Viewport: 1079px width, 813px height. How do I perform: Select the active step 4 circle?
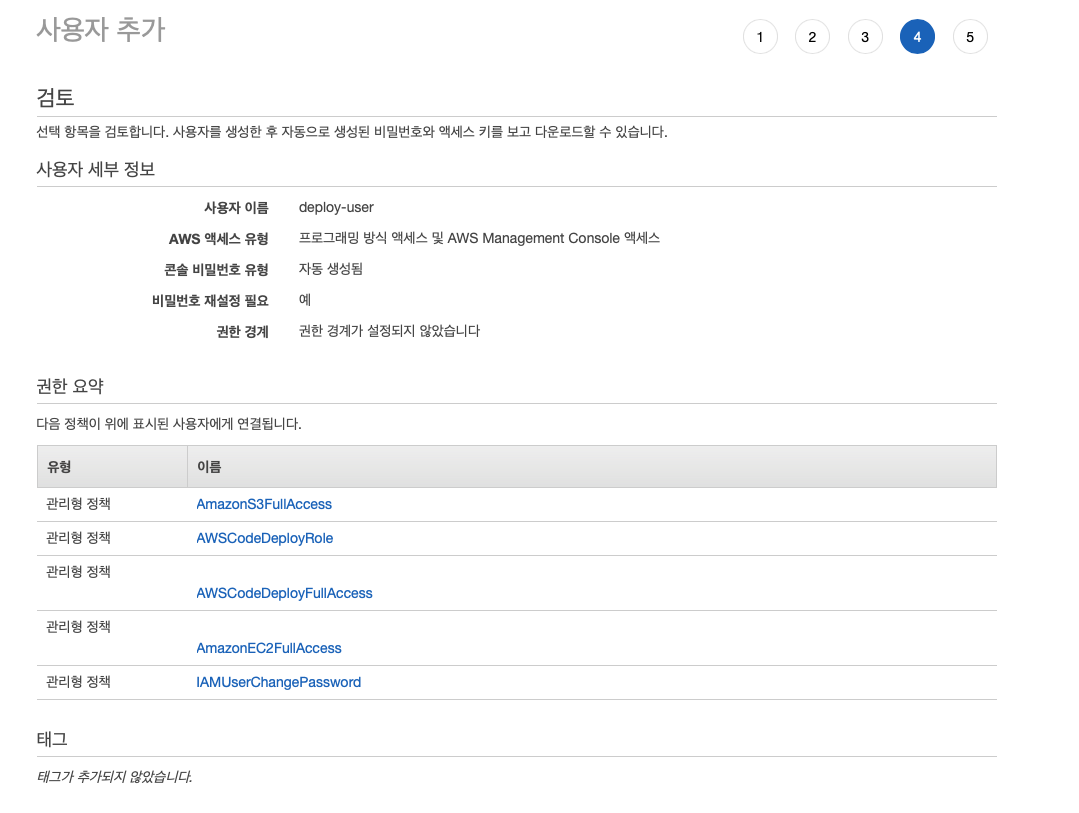[x=917, y=37]
